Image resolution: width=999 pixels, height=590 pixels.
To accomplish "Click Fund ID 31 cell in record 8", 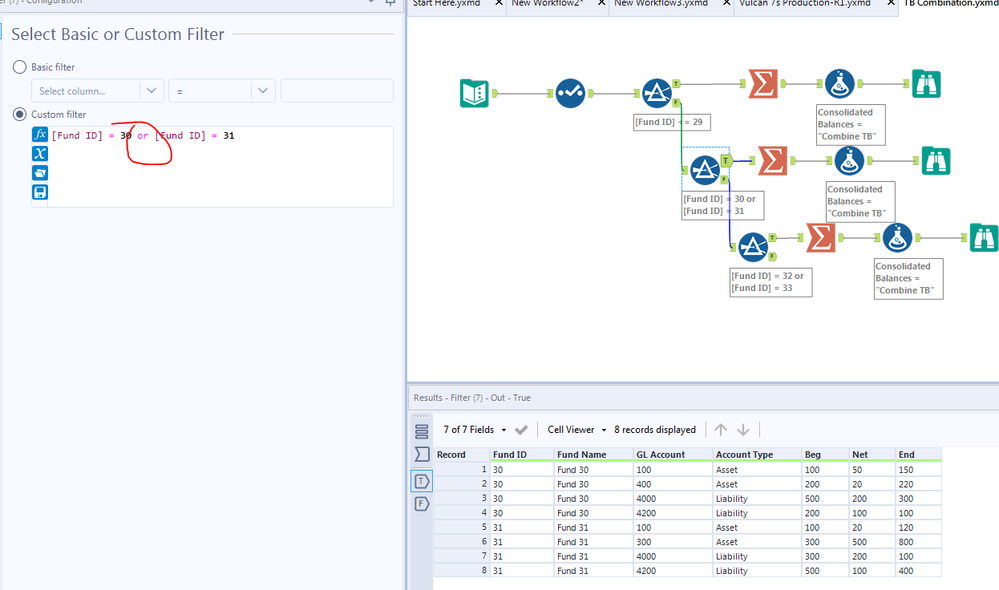I will click(522, 571).
